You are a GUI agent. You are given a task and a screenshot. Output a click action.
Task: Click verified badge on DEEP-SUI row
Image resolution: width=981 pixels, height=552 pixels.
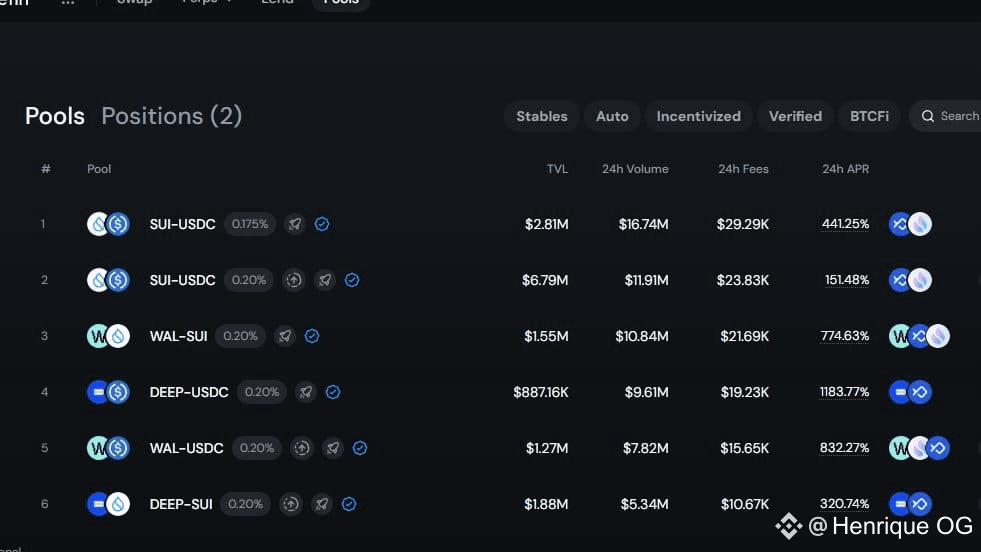point(349,504)
